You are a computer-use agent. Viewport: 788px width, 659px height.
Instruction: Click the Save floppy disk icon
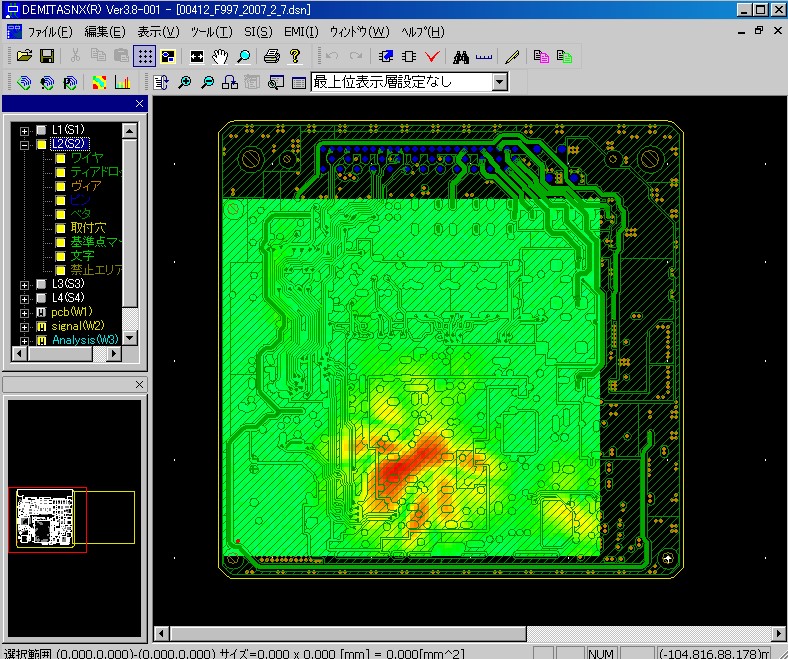[46, 56]
